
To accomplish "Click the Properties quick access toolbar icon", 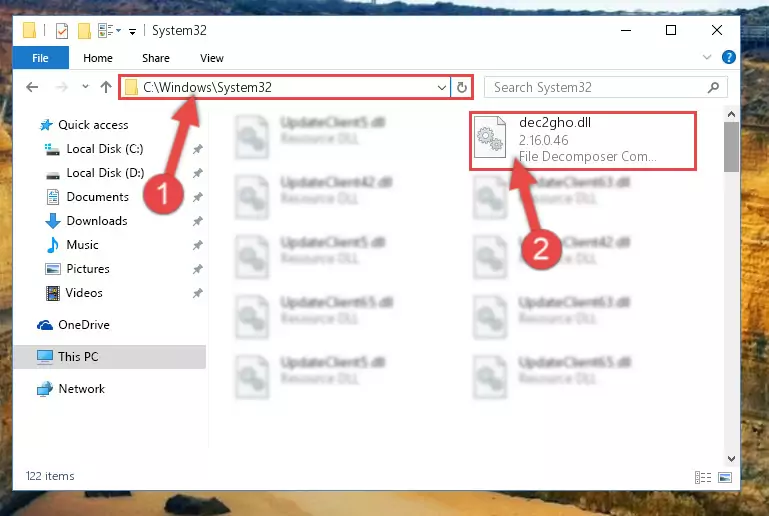I will 62,31.
